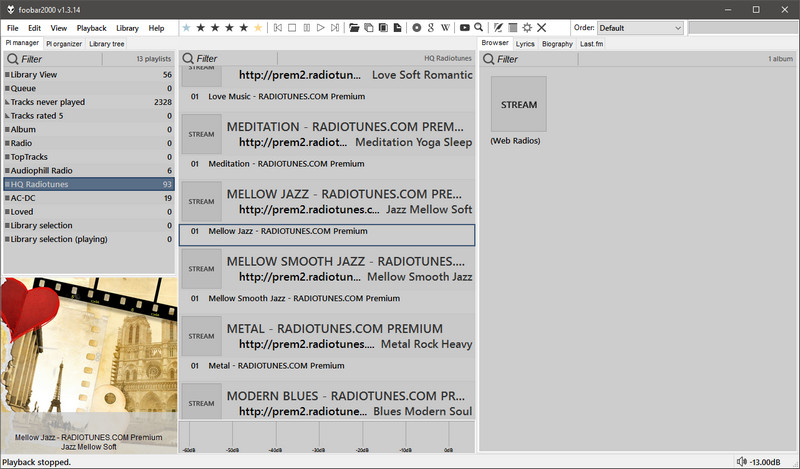Switch to the Lyrics tab
Viewport: 800px width, 469px height.
(525, 44)
